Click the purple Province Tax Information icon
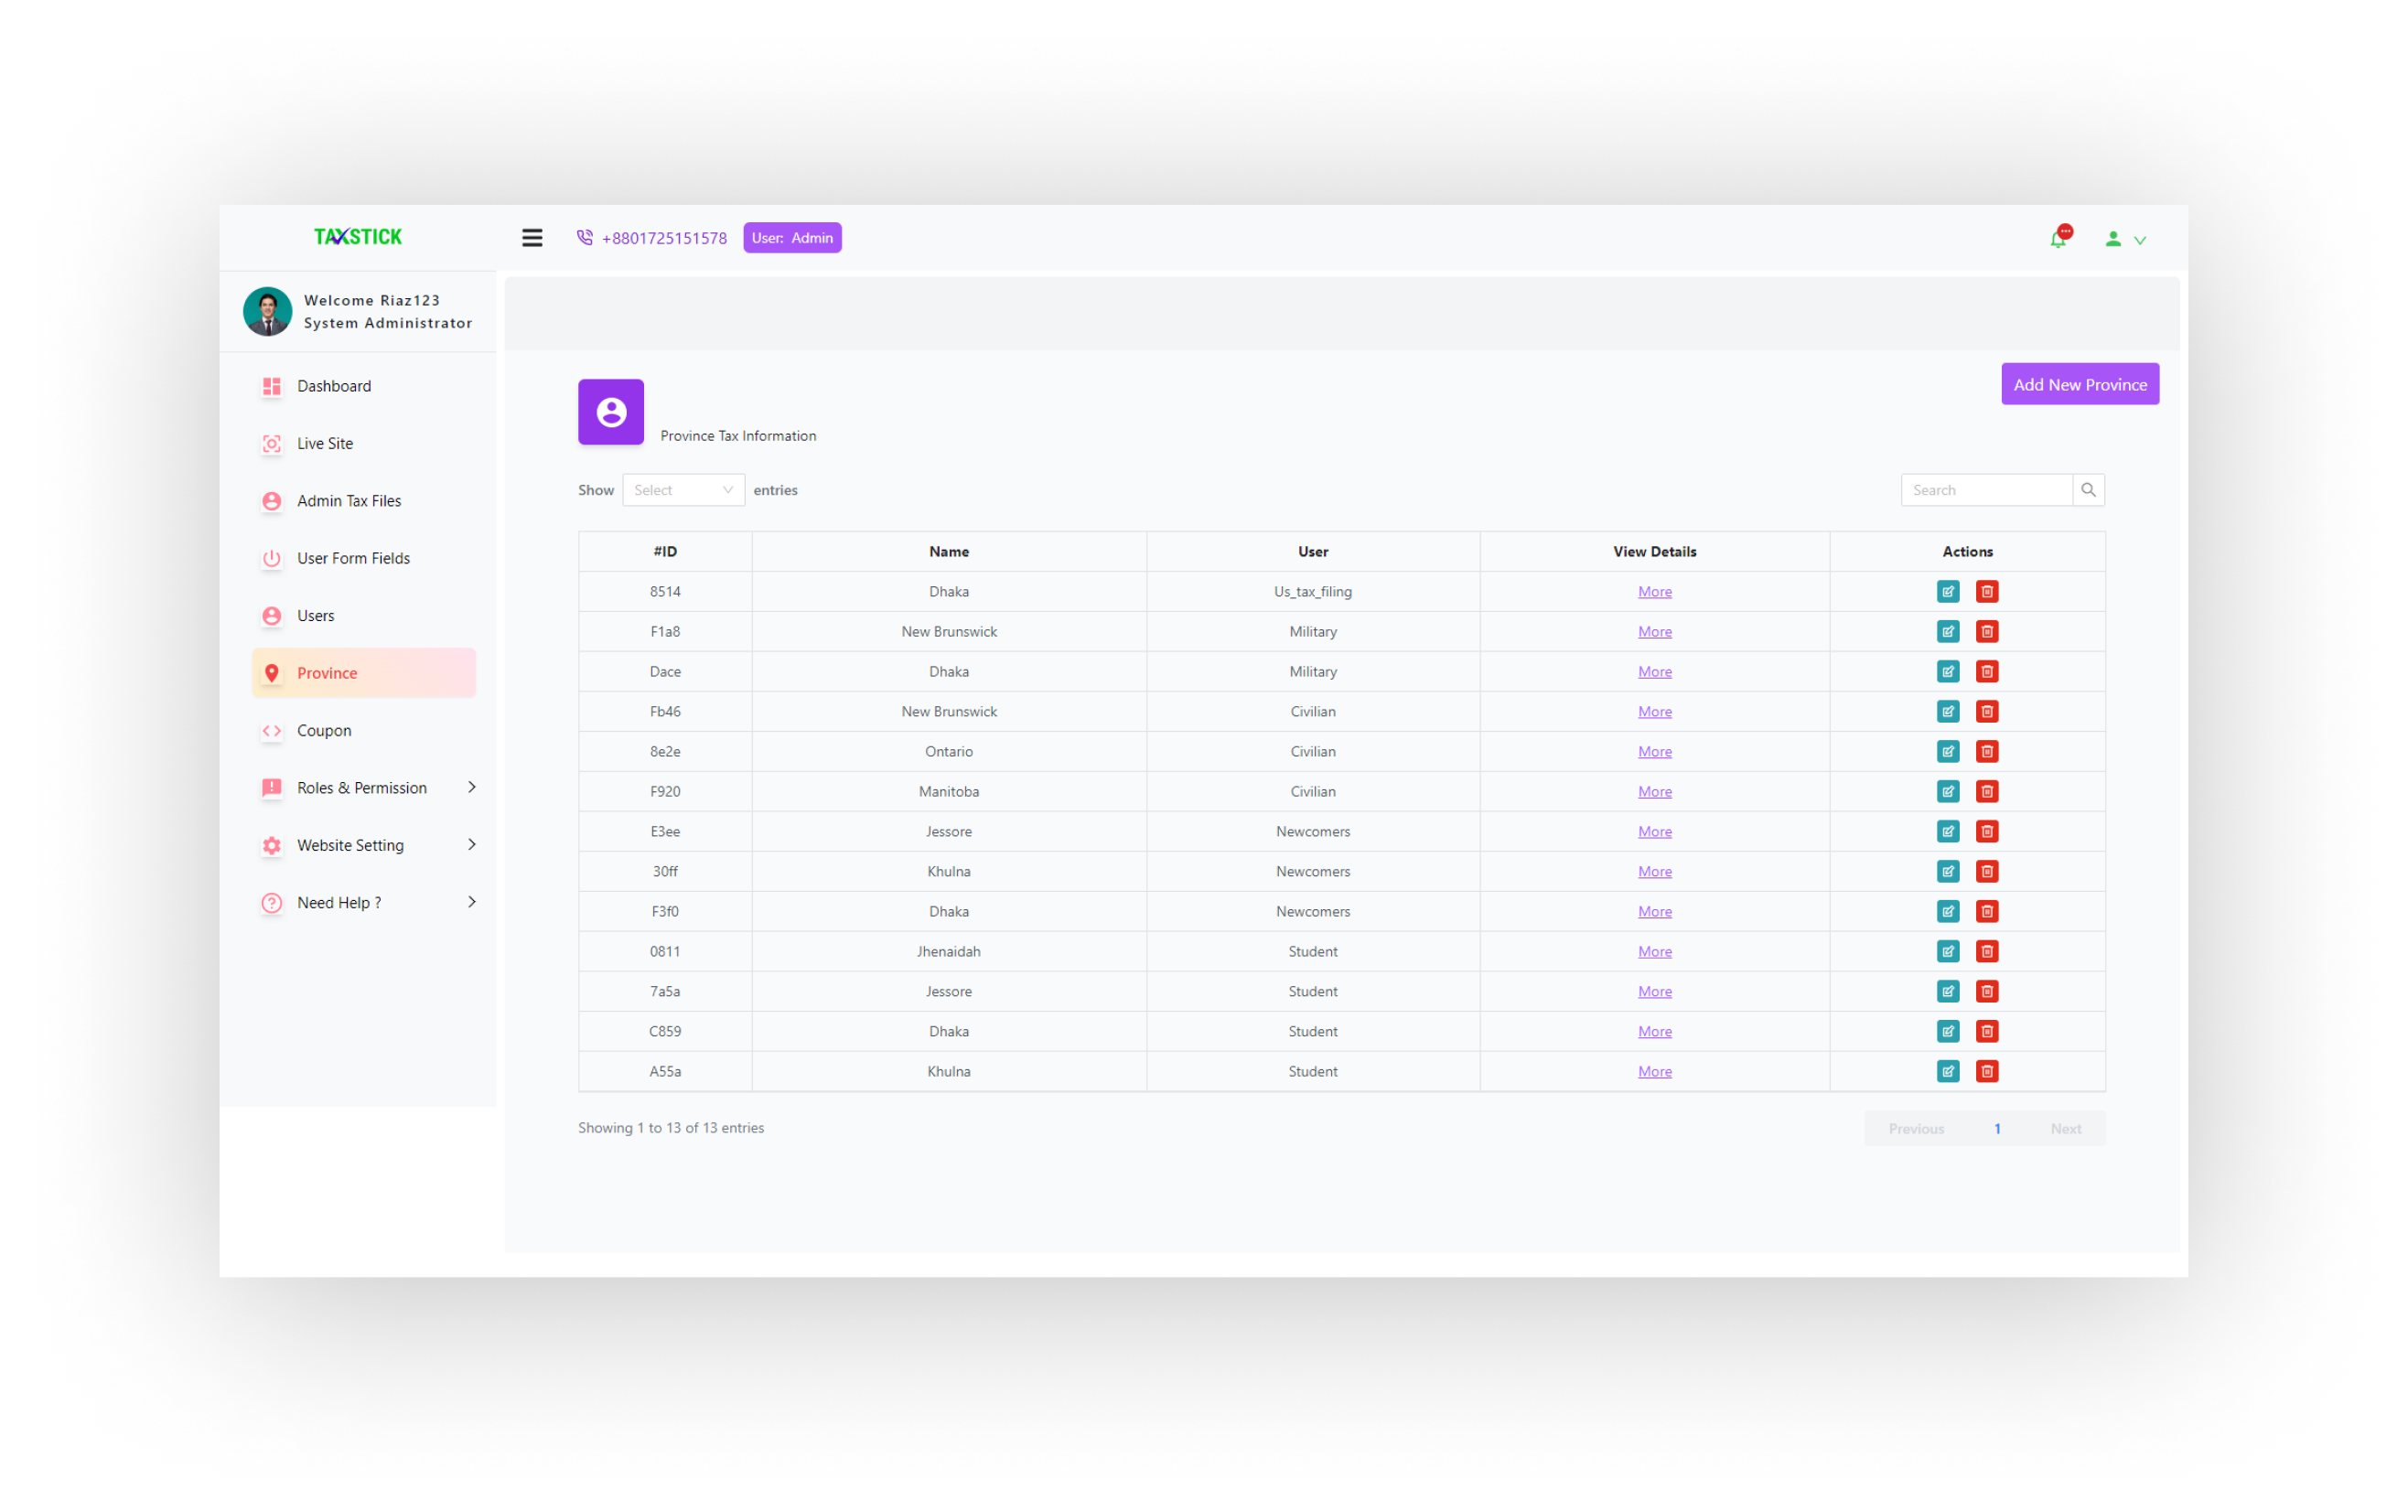The image size is (2408, 1512). point(611,412)
